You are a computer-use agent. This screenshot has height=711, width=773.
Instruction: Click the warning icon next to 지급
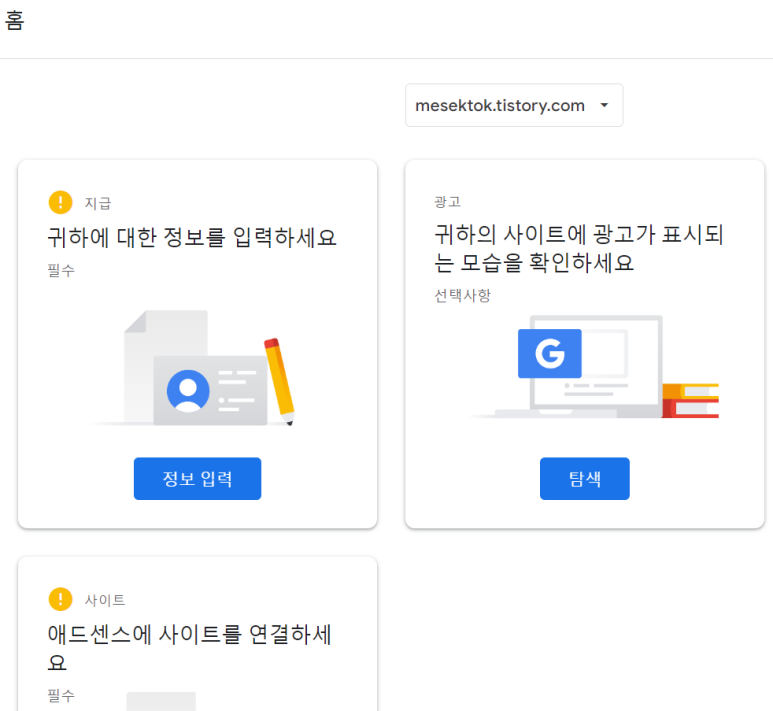pos(61,202)
